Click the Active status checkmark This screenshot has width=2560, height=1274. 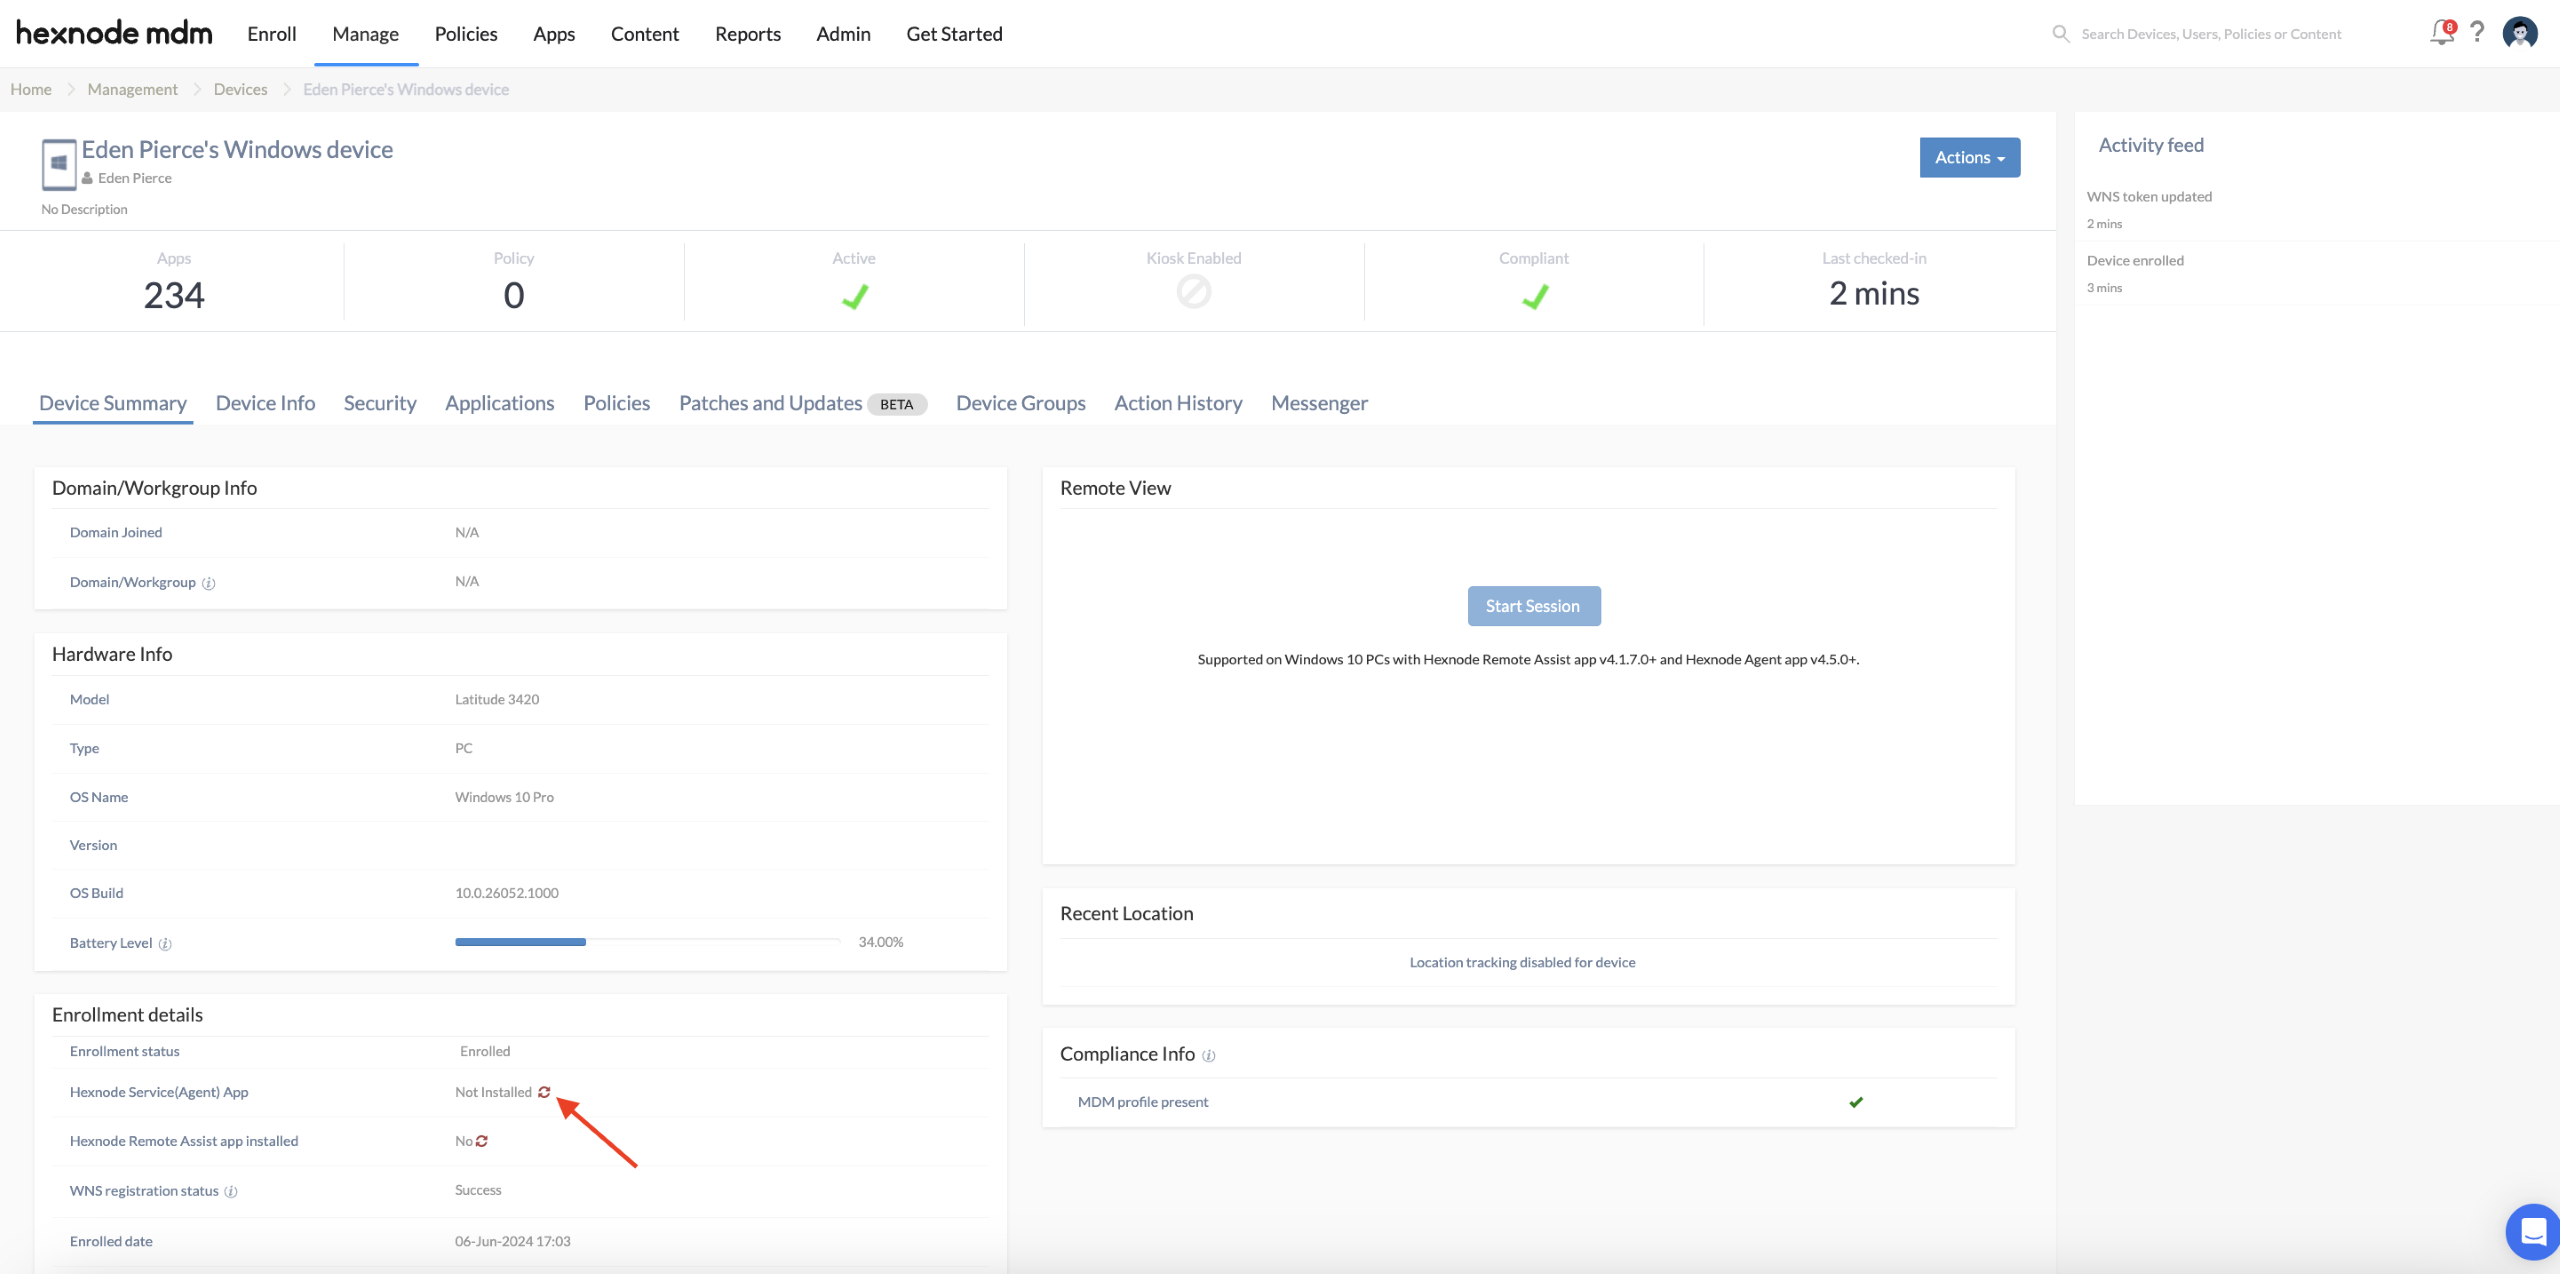click(x=854, y=296)
